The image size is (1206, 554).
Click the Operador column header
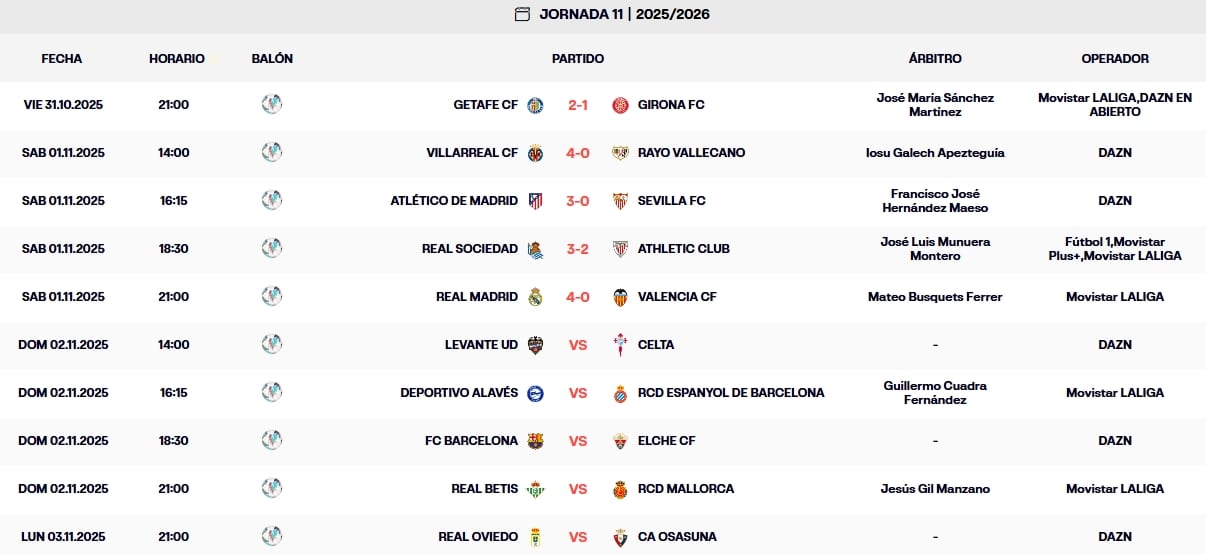click(x=1115, y=59)
